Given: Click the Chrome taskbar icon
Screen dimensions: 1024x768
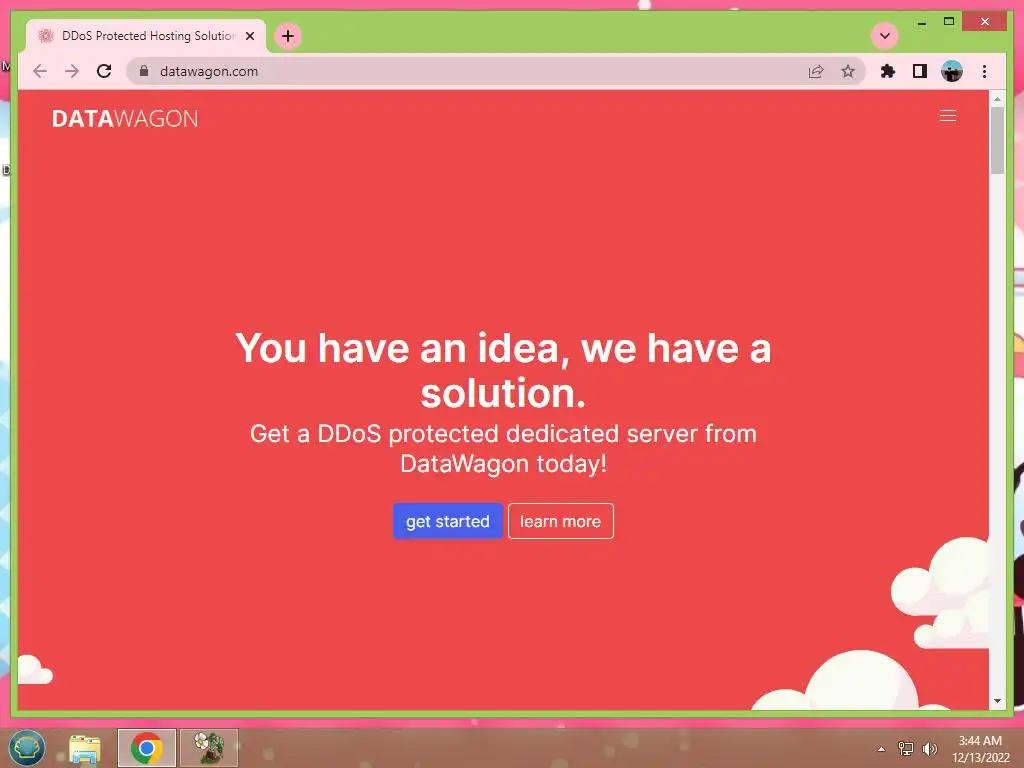Looking at the screenshot, I should click(146, 748).
